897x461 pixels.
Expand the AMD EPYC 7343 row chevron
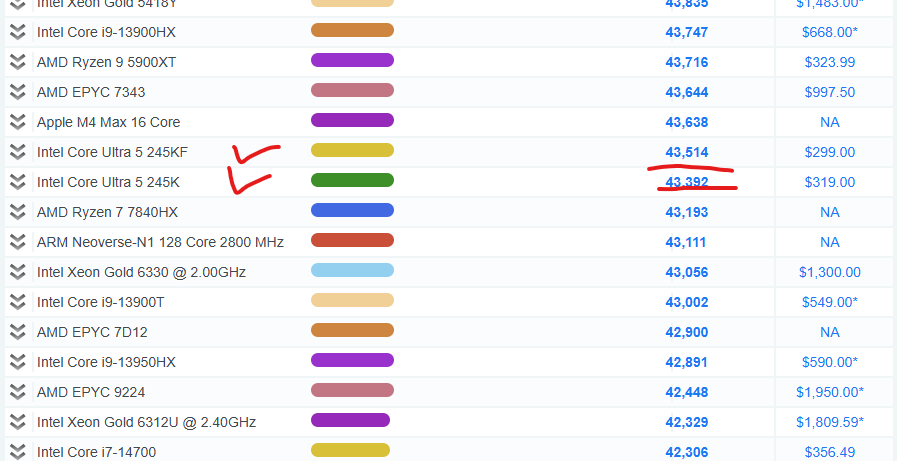(18, 92)
